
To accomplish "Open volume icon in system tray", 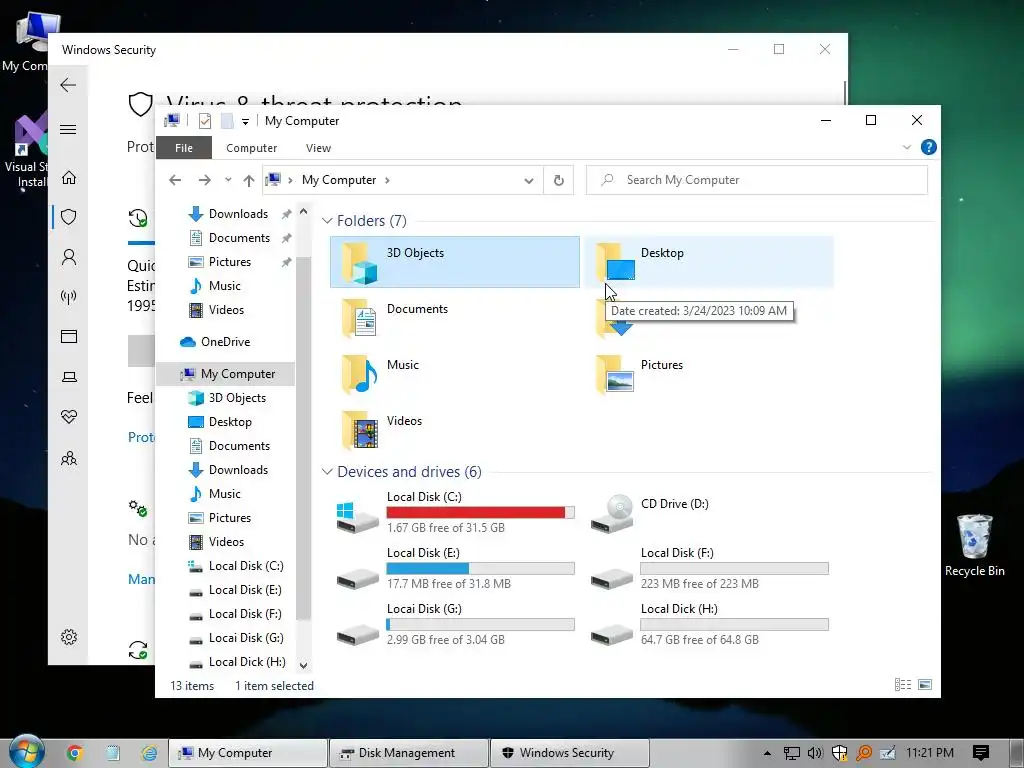I will click(814, 753).
